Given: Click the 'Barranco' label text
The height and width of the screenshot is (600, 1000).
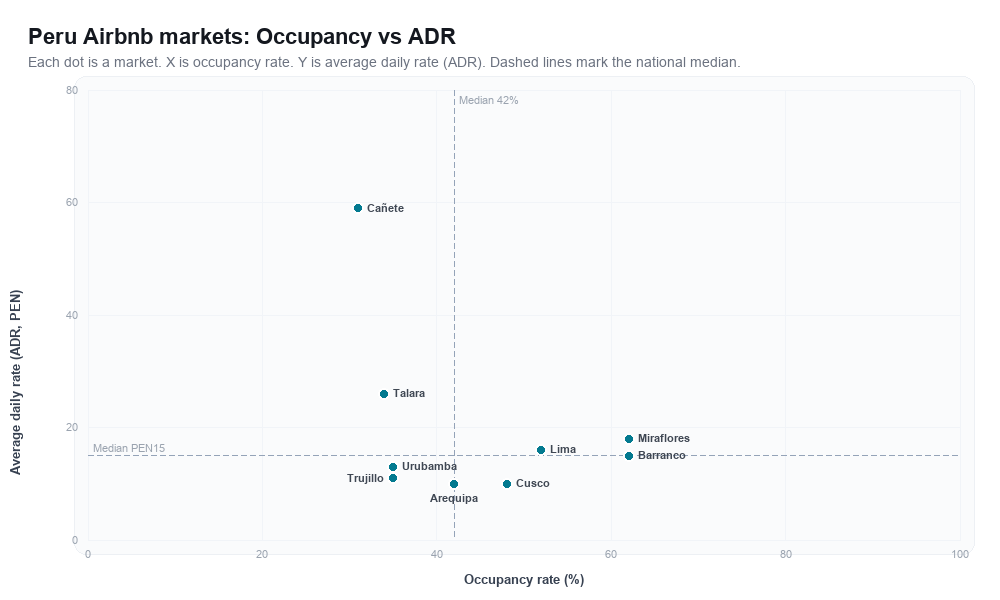Looking at the screenshot, I should (662, 455).
